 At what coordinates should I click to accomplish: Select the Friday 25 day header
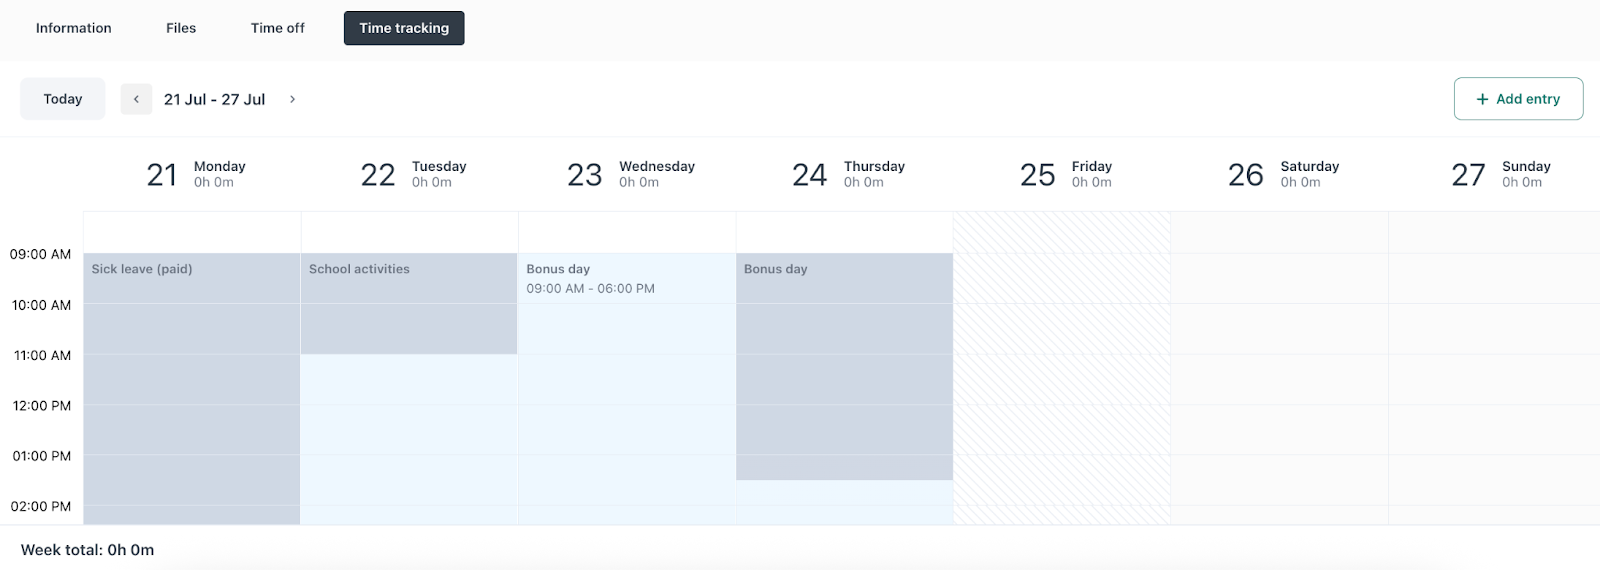[1065, 174]
